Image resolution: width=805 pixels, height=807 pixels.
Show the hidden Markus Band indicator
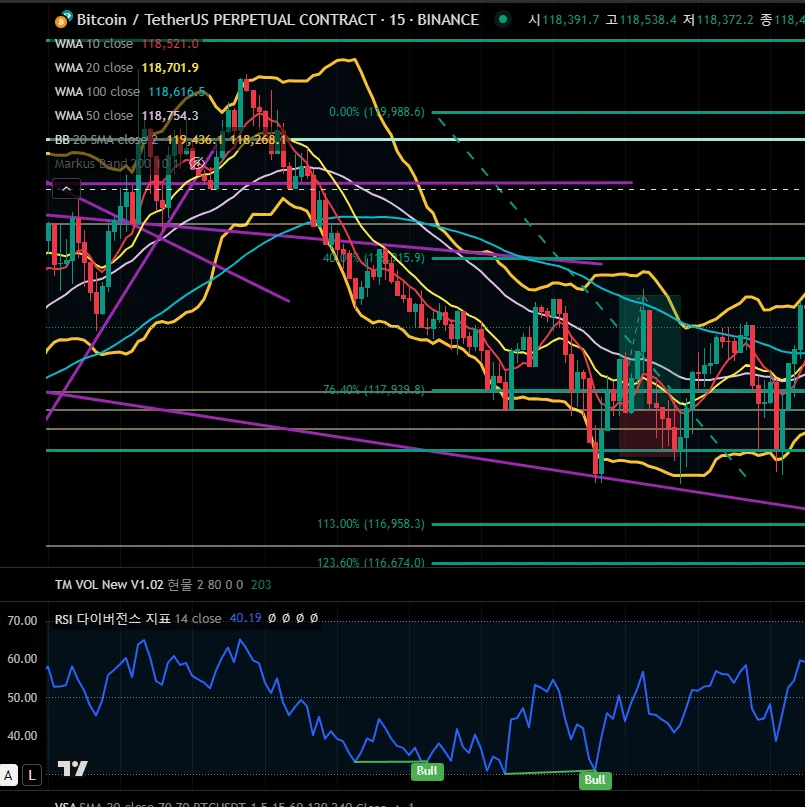coord(198,163)
